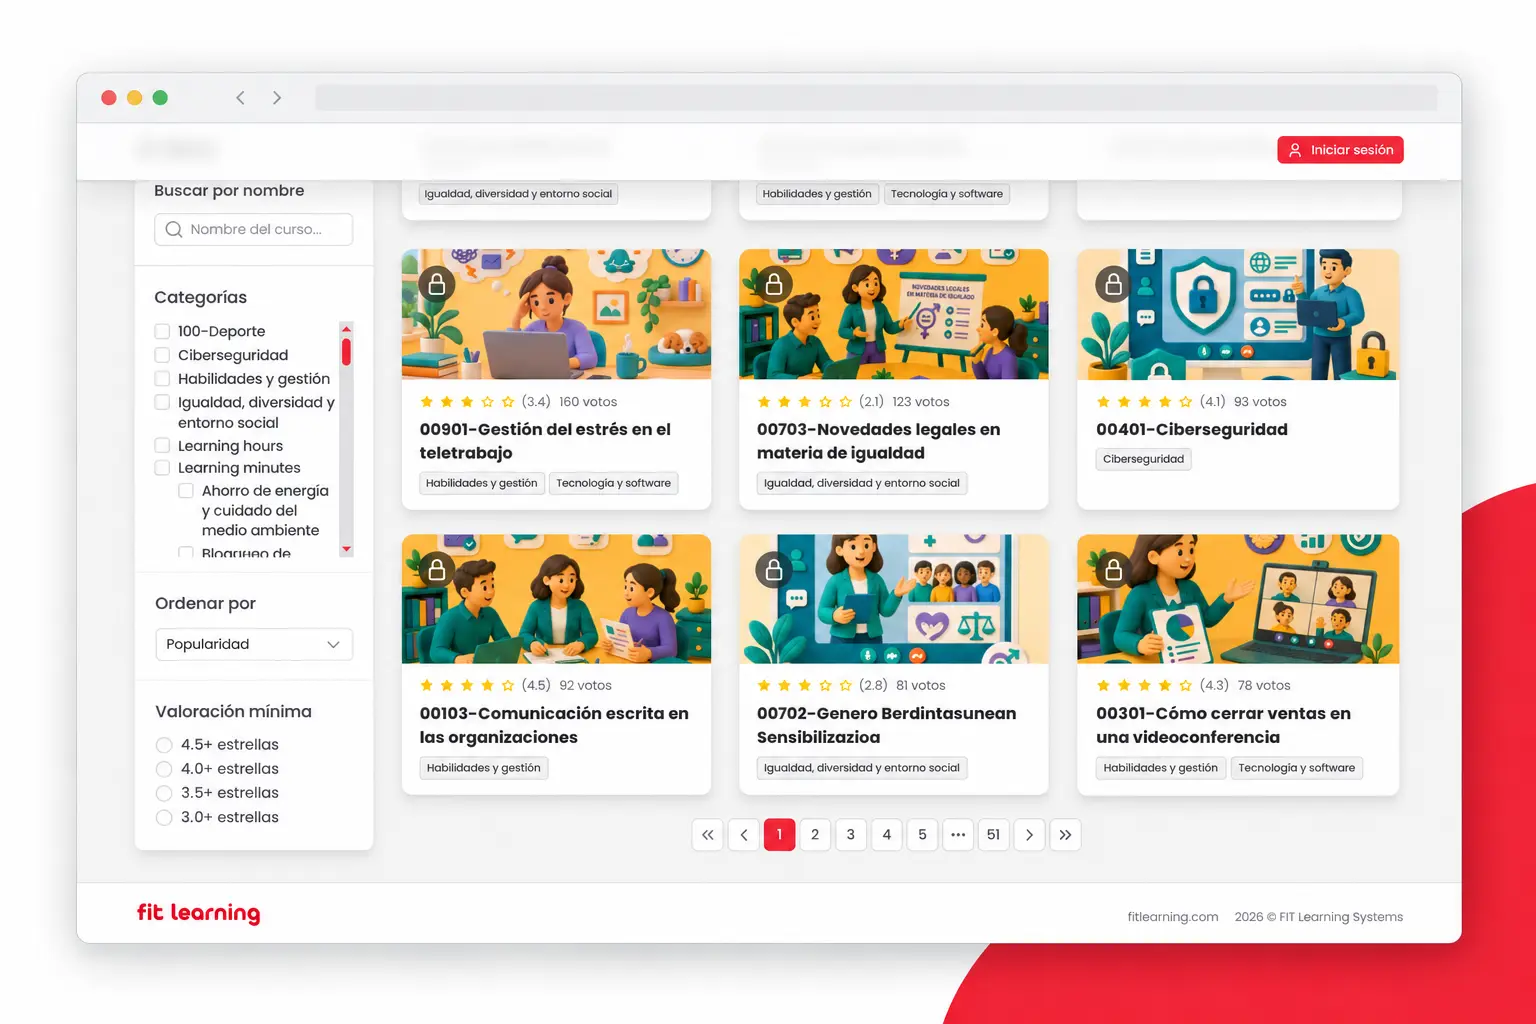
Task: Click the pagination ellipsis button
Action: tap(958, 835)
